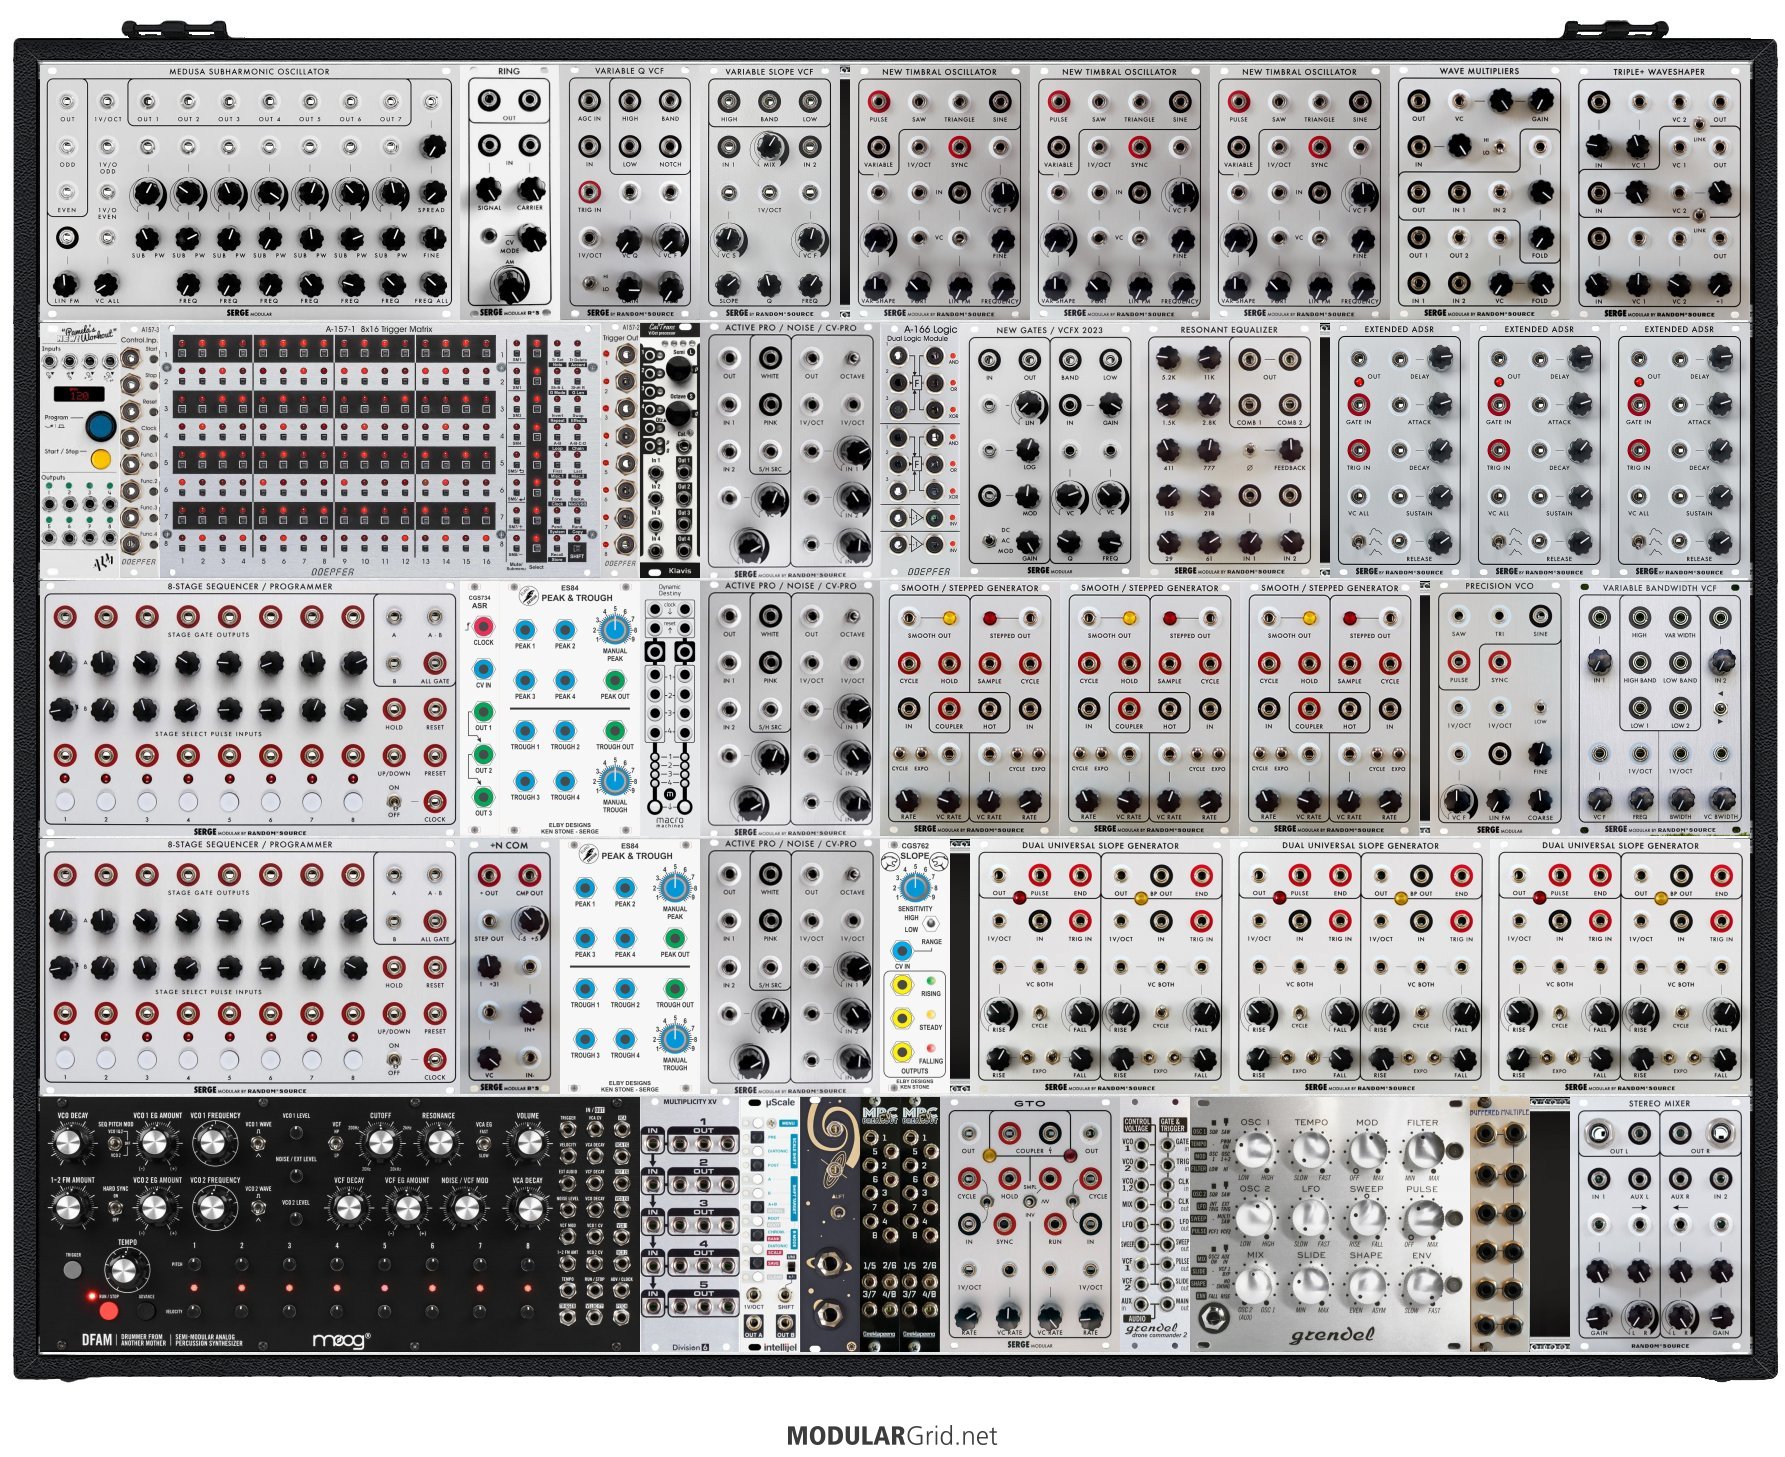
Task: Toggle the DFAM VCF HP/LP switch
Action: (x=336, y=1142)
